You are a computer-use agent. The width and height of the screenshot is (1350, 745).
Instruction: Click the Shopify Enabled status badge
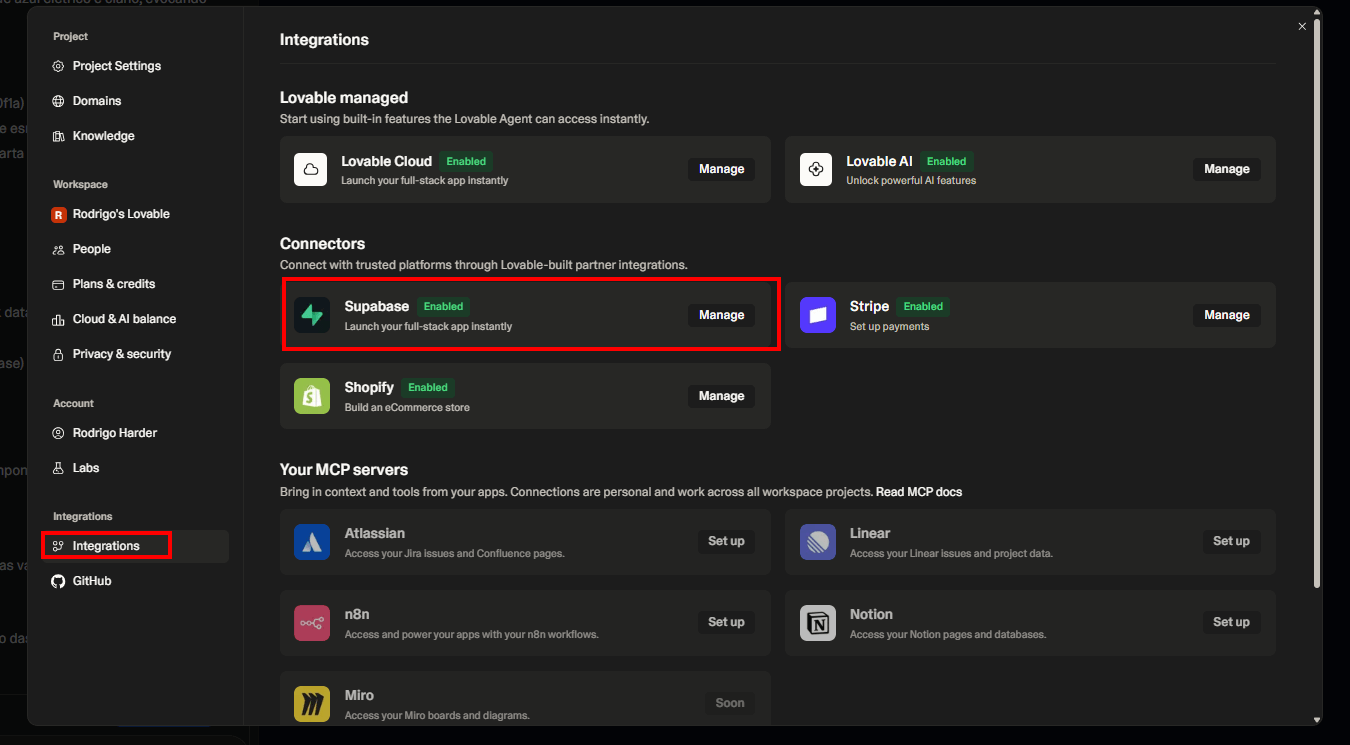coord(428,388)
